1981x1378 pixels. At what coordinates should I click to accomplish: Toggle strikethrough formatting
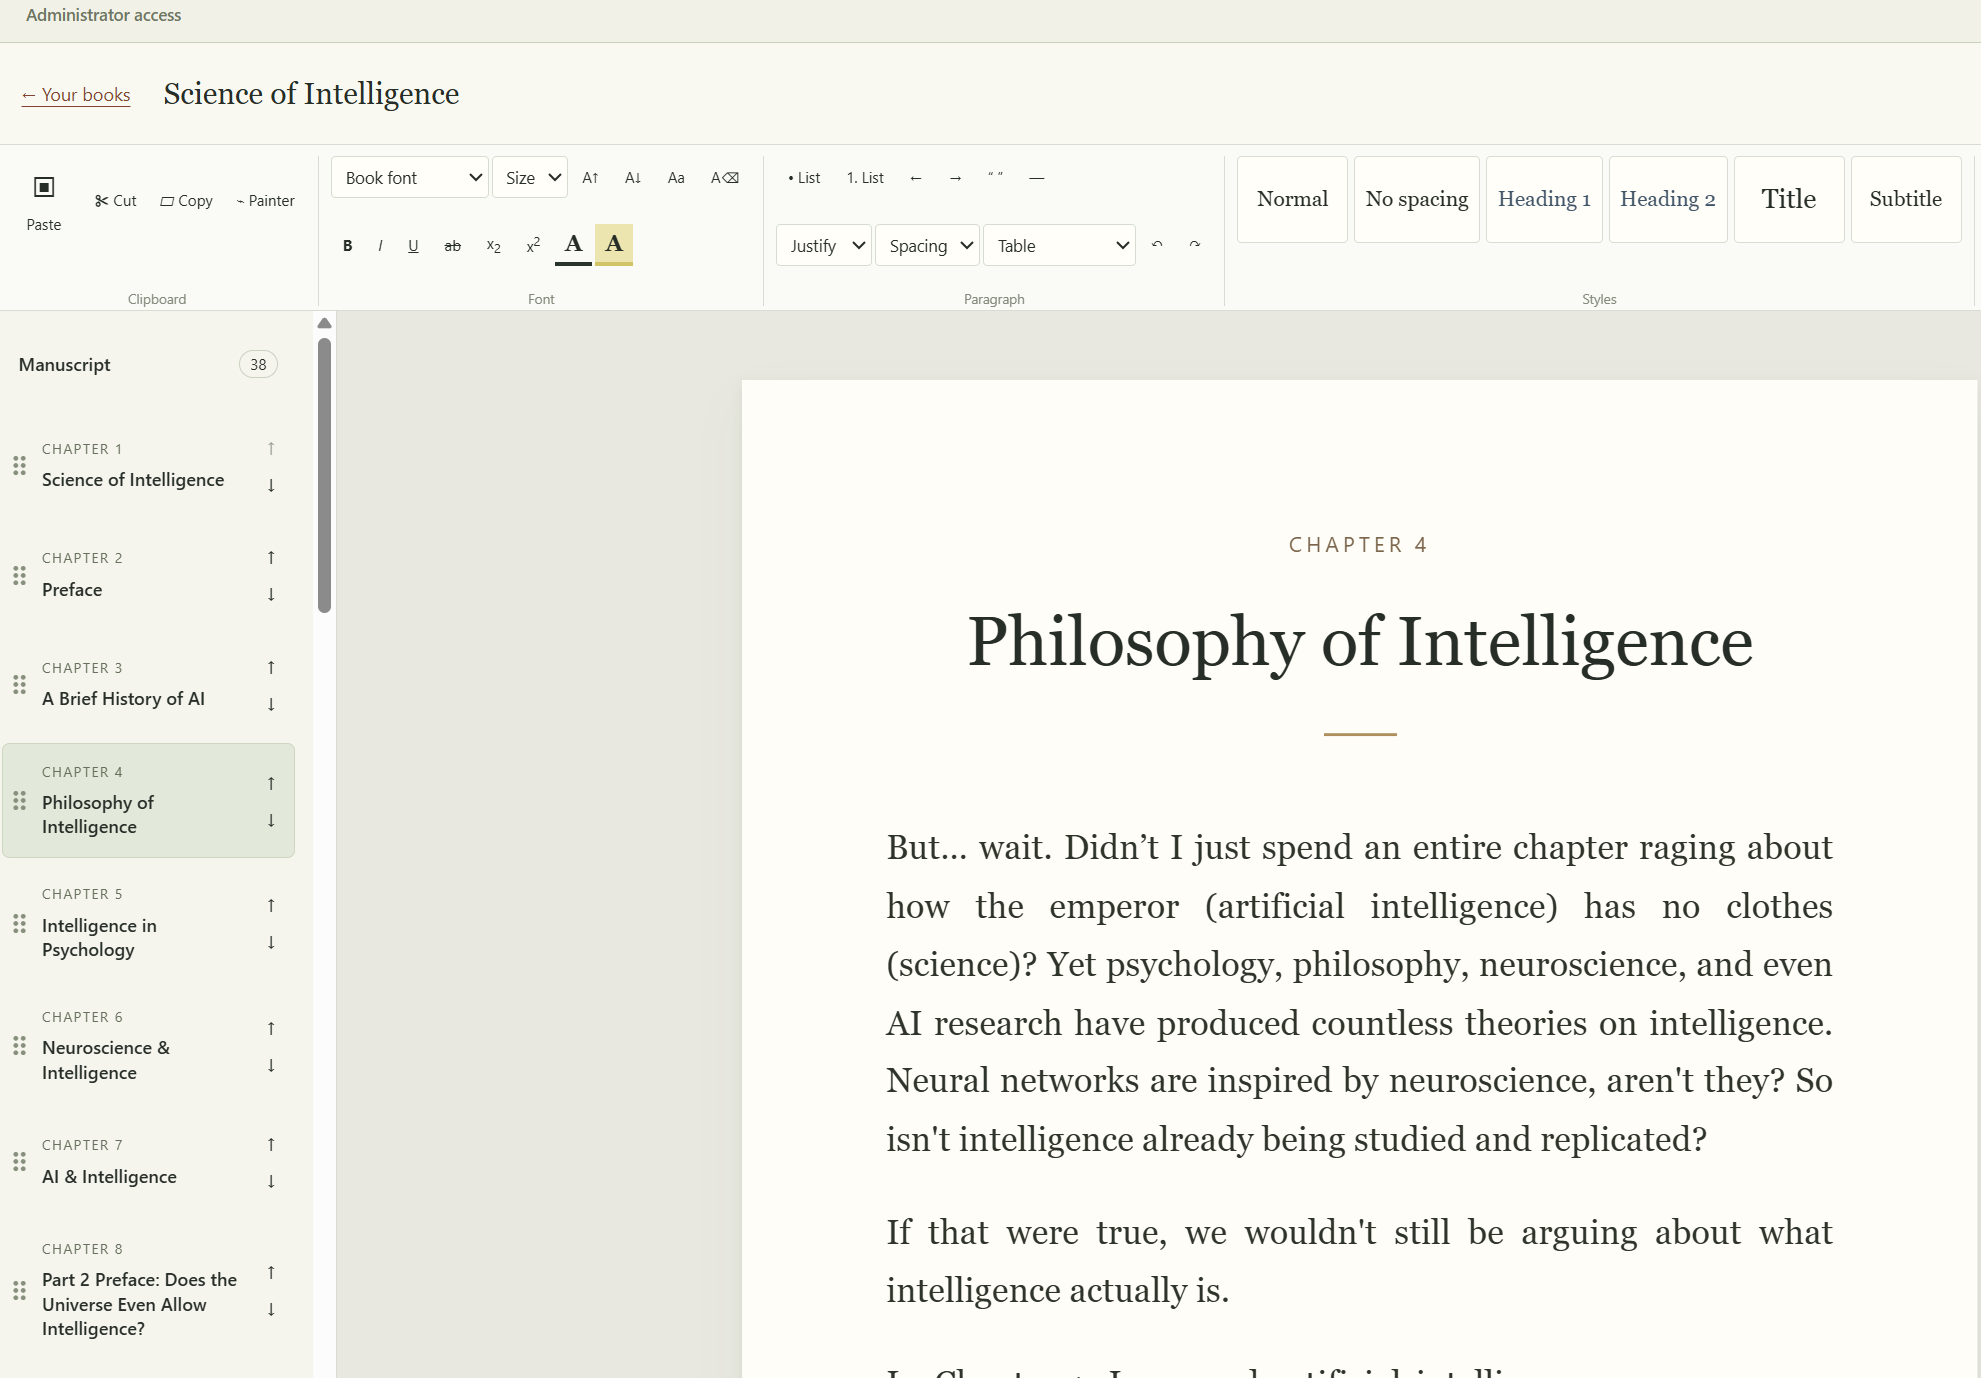coord(453,246)
